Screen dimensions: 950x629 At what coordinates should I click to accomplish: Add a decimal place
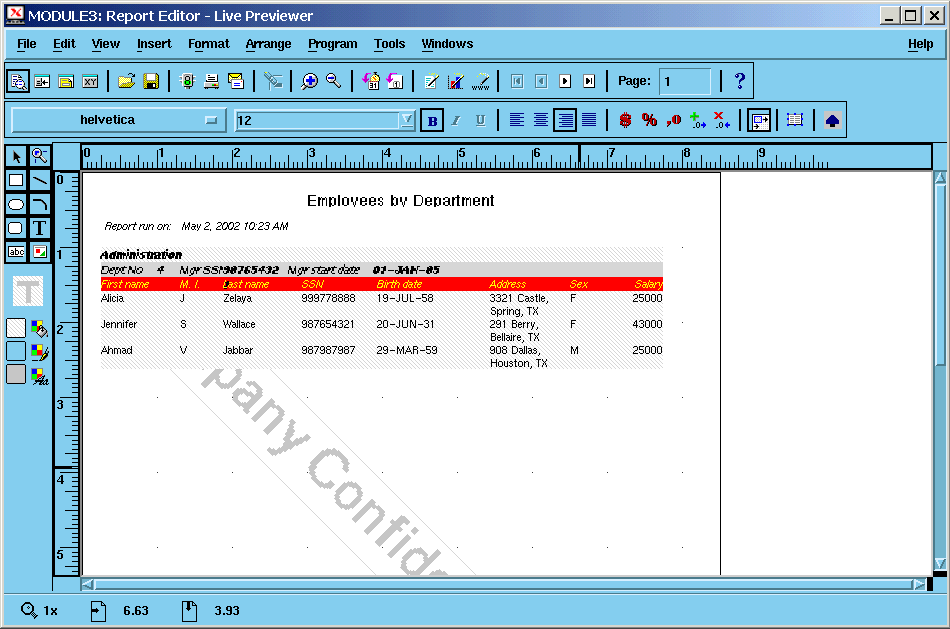[698, 120]
